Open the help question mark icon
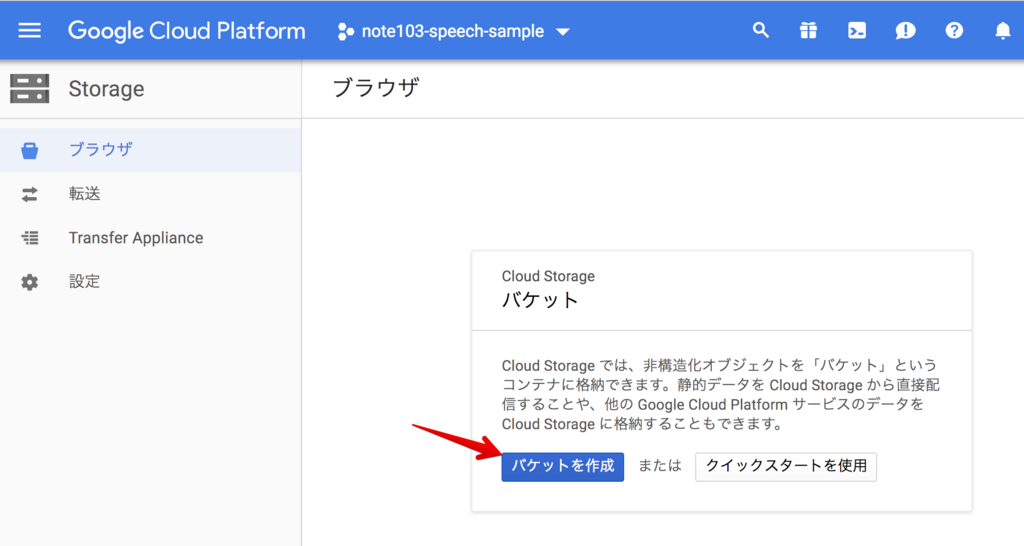The width and height of the screenshot is (1024, 546). coord(954,30)
